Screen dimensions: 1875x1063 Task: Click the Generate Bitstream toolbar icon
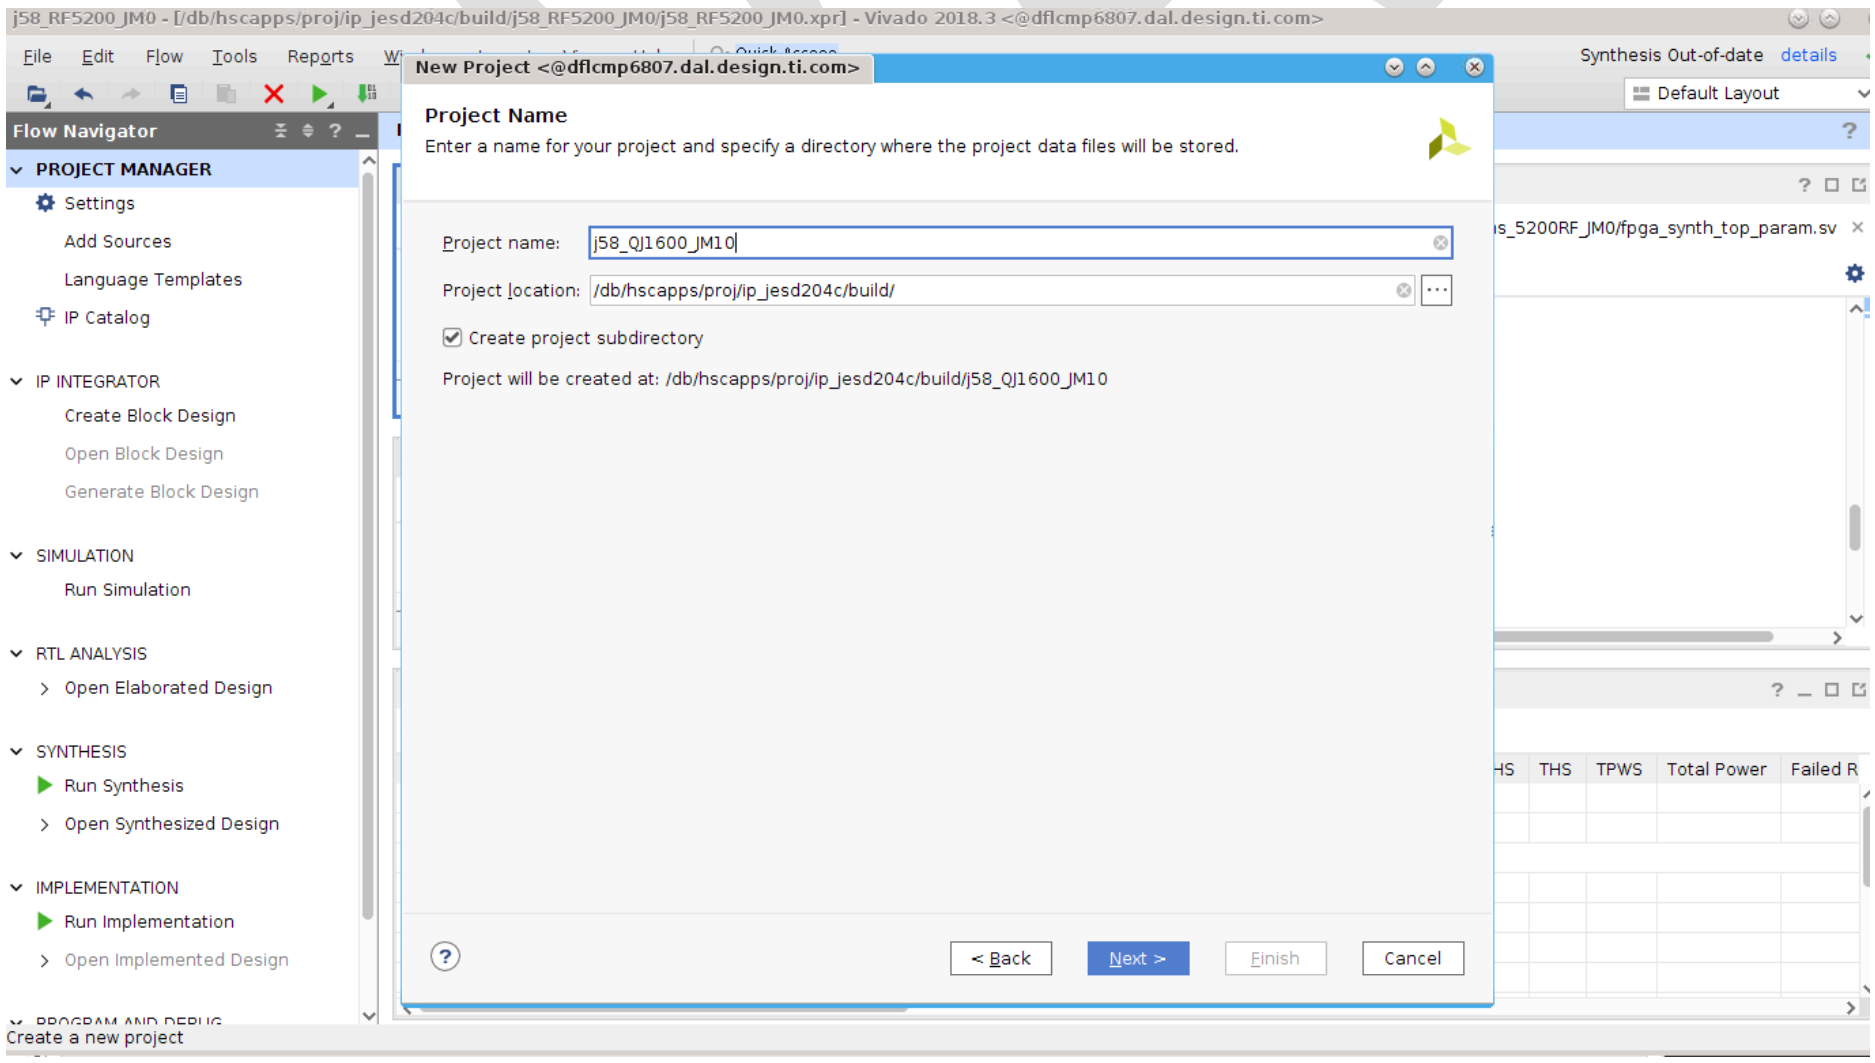[367, 94]
